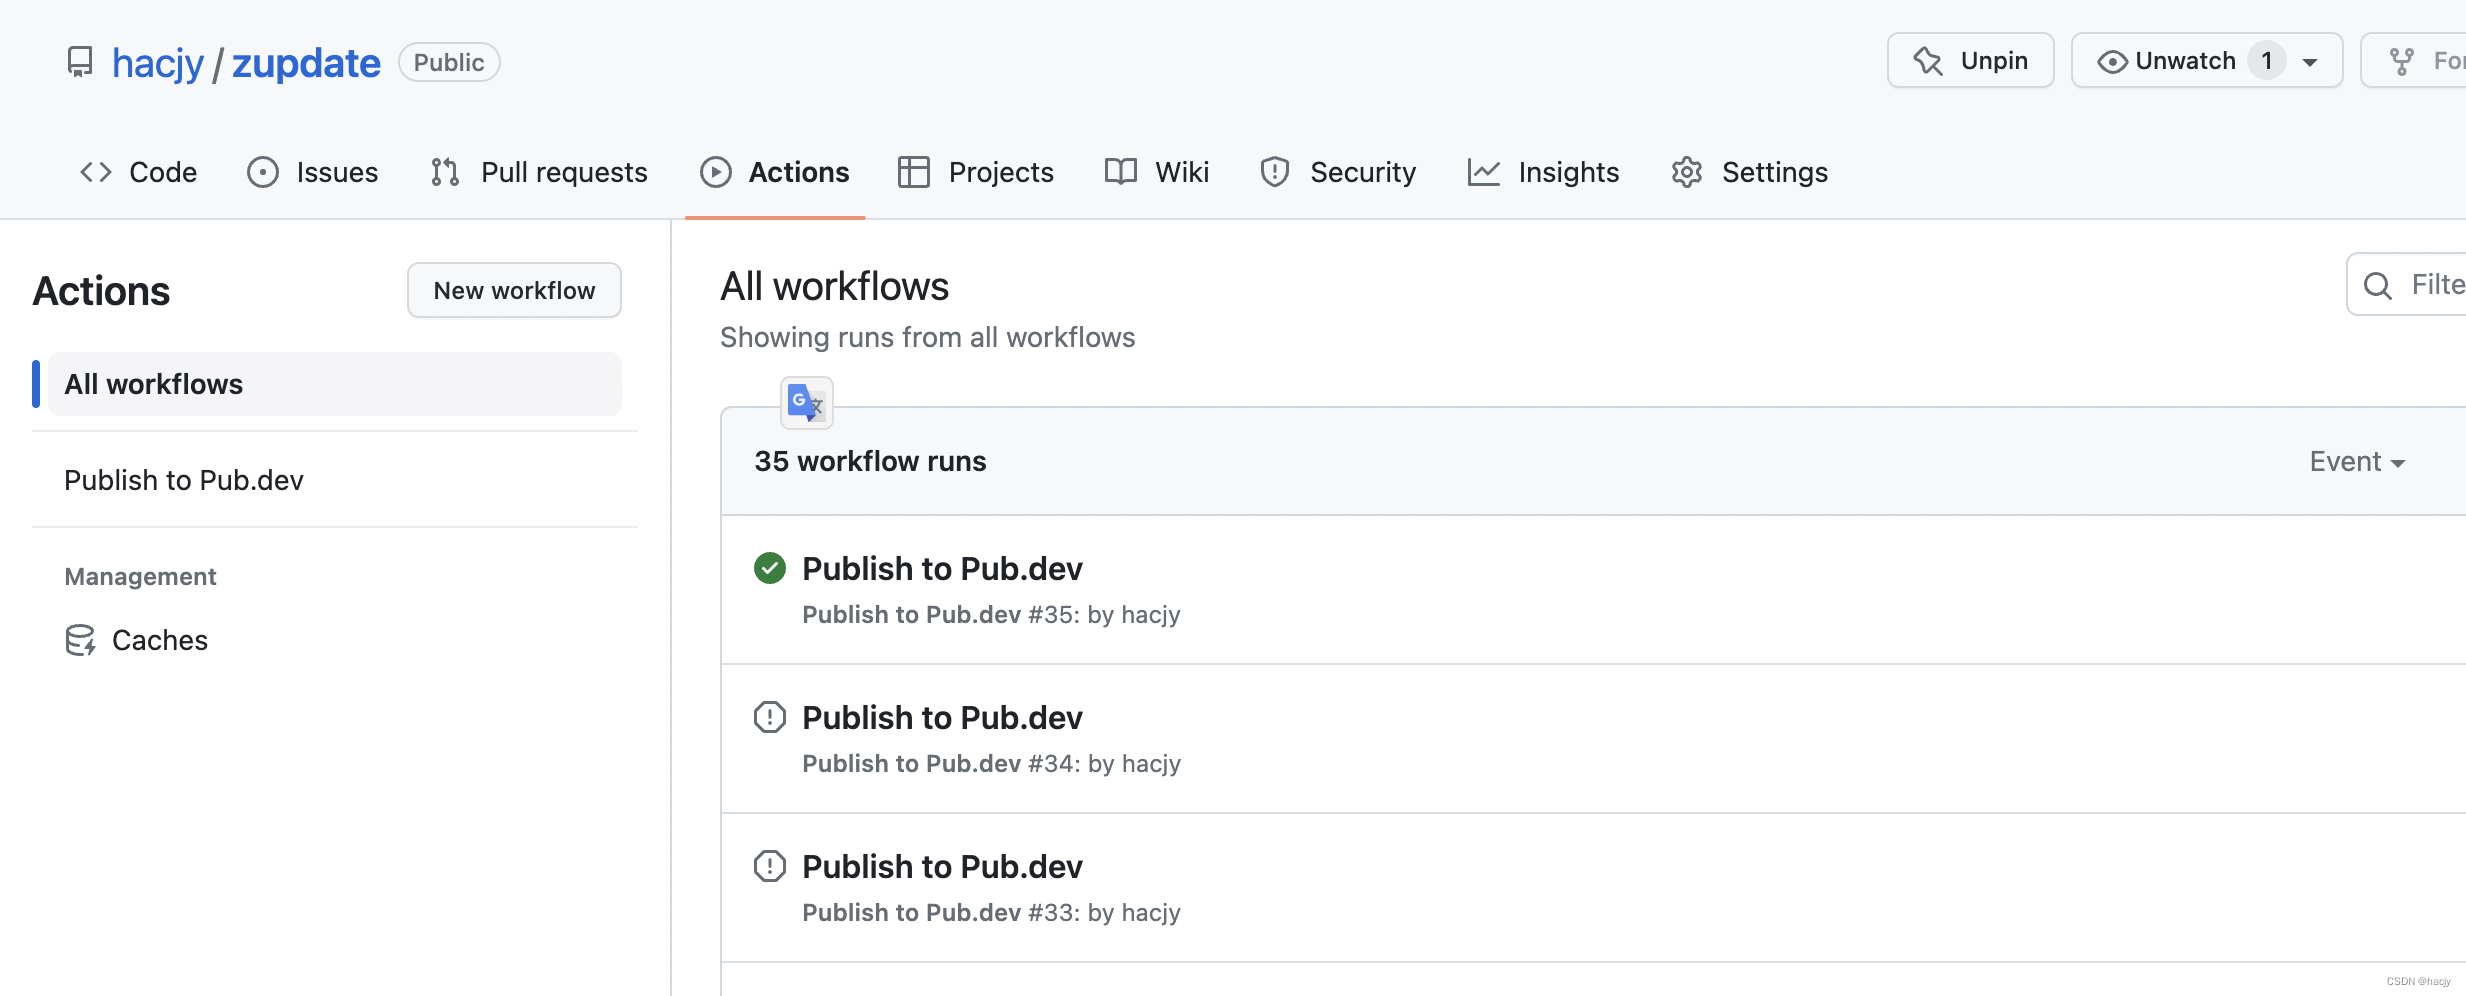Click the "Publish to Pub.dev #34: by hacjy" subtitle
The width and height of the screenshot is (2466, 996).
pyautogui.click(x=991, y=763)
